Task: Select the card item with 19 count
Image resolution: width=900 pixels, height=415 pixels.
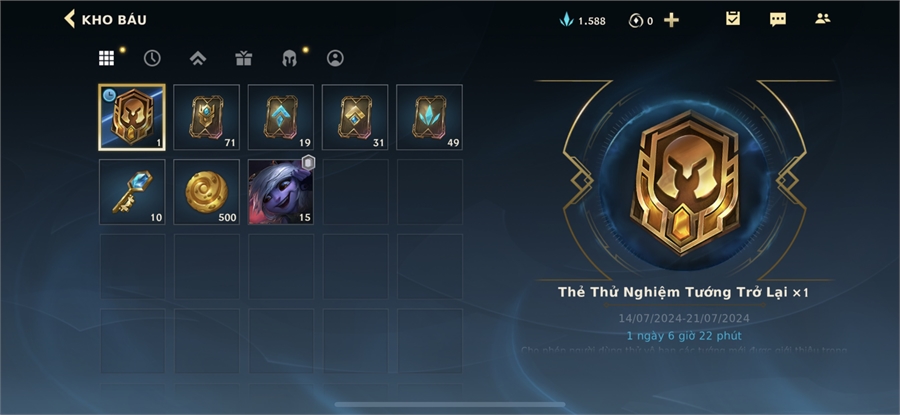Action: pyautogui.click(x=281, y=117)
